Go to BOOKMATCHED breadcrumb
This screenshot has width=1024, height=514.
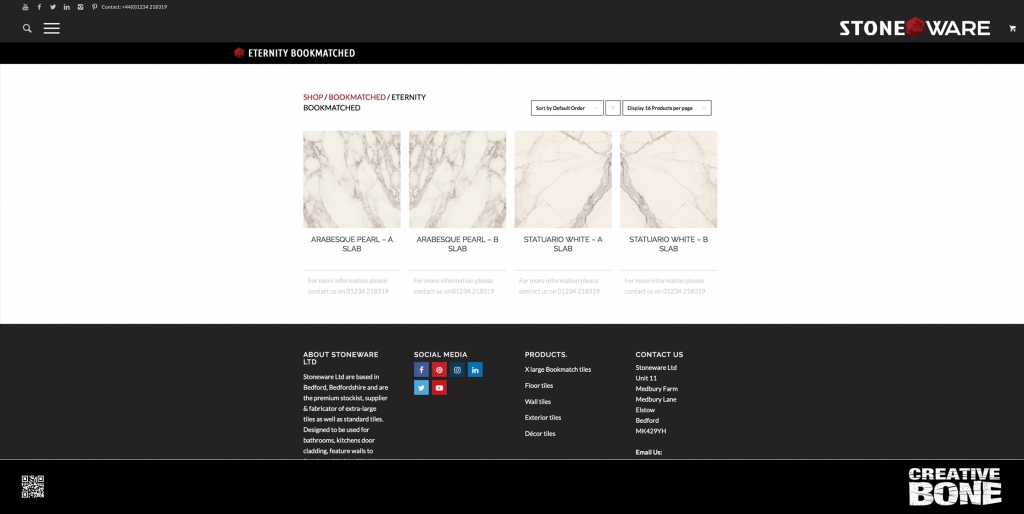[x=357, y=97]
